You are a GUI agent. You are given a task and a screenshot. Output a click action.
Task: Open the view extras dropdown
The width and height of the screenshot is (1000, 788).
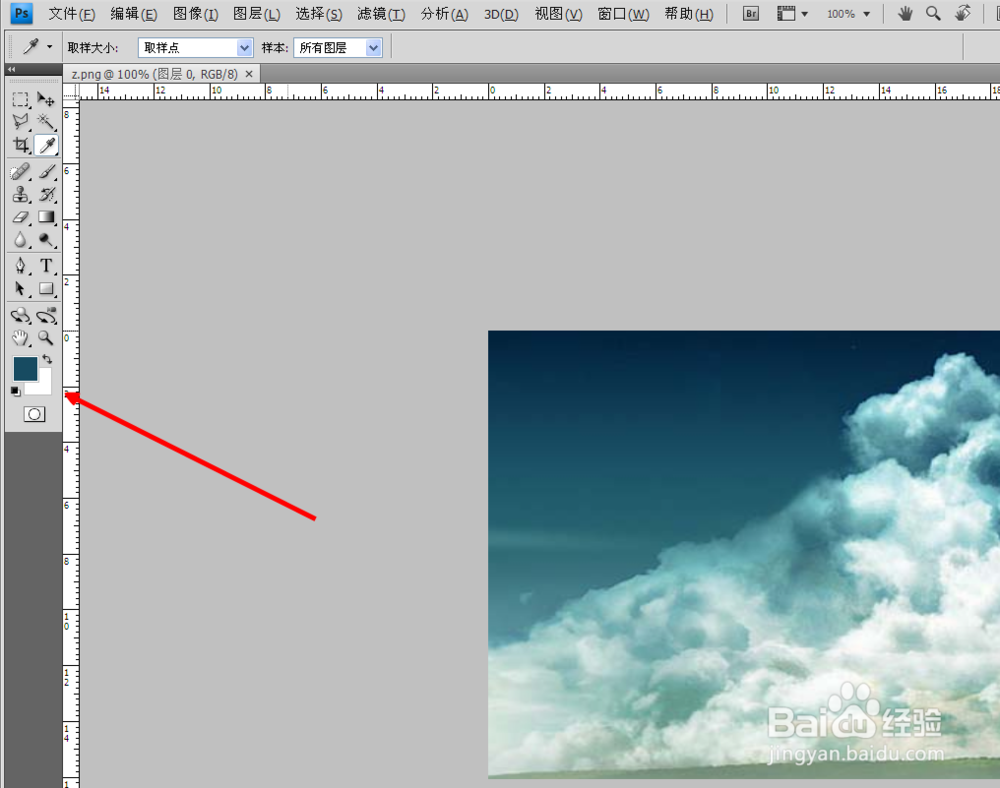click(792, 13)
